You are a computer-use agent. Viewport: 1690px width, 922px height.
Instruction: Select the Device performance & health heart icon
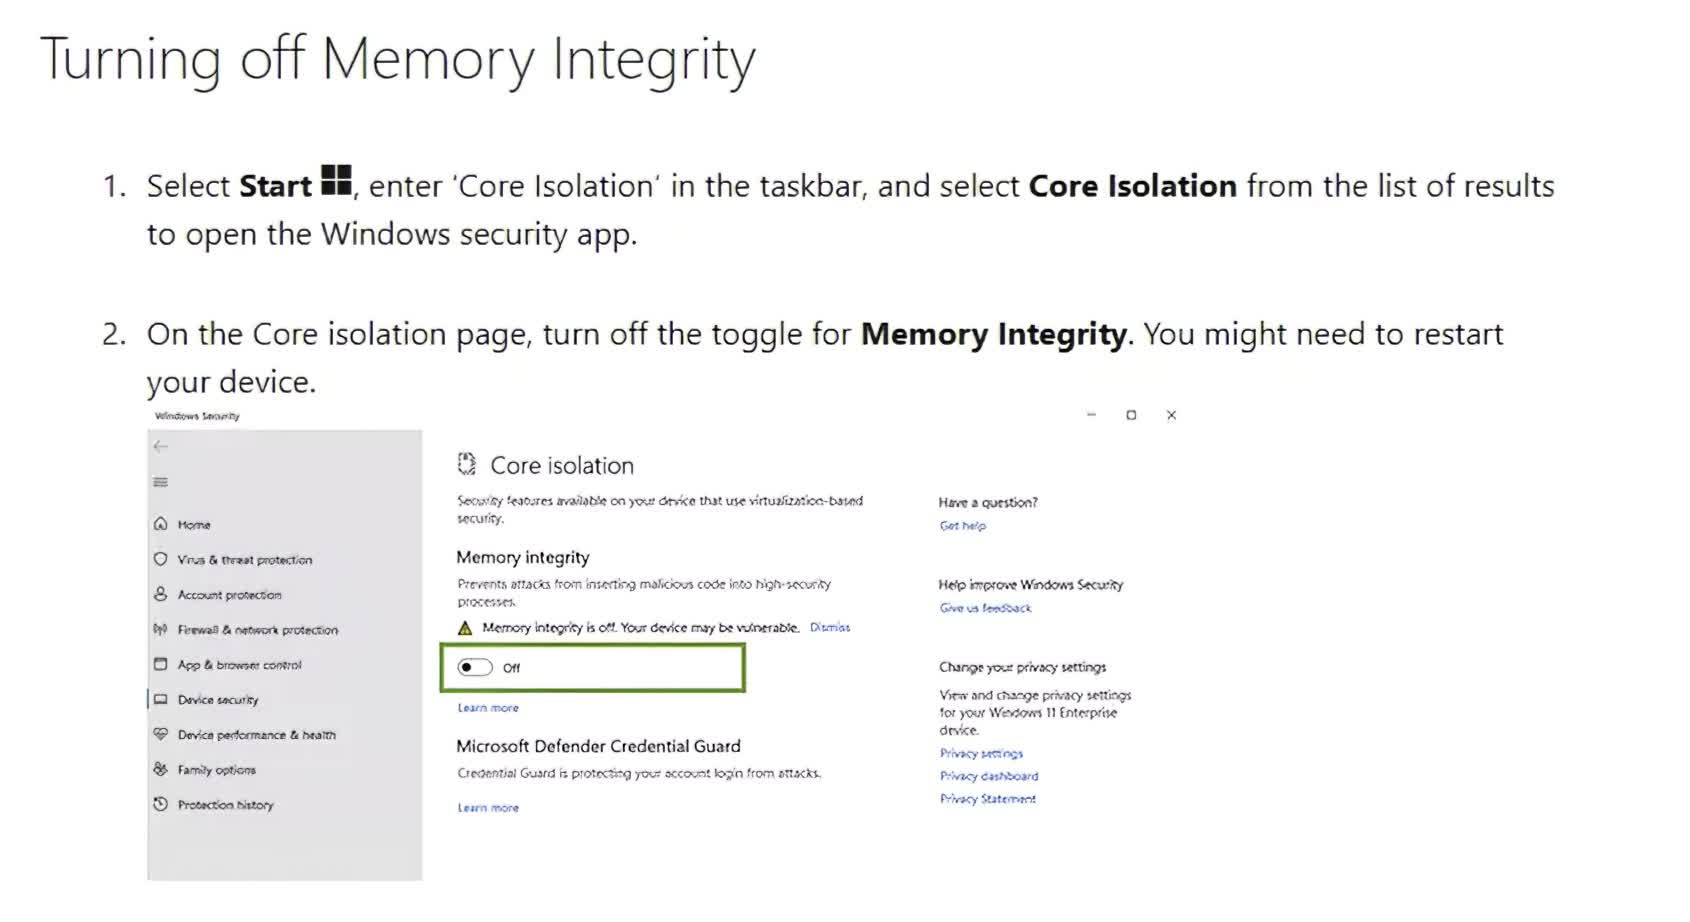point(160,734)
